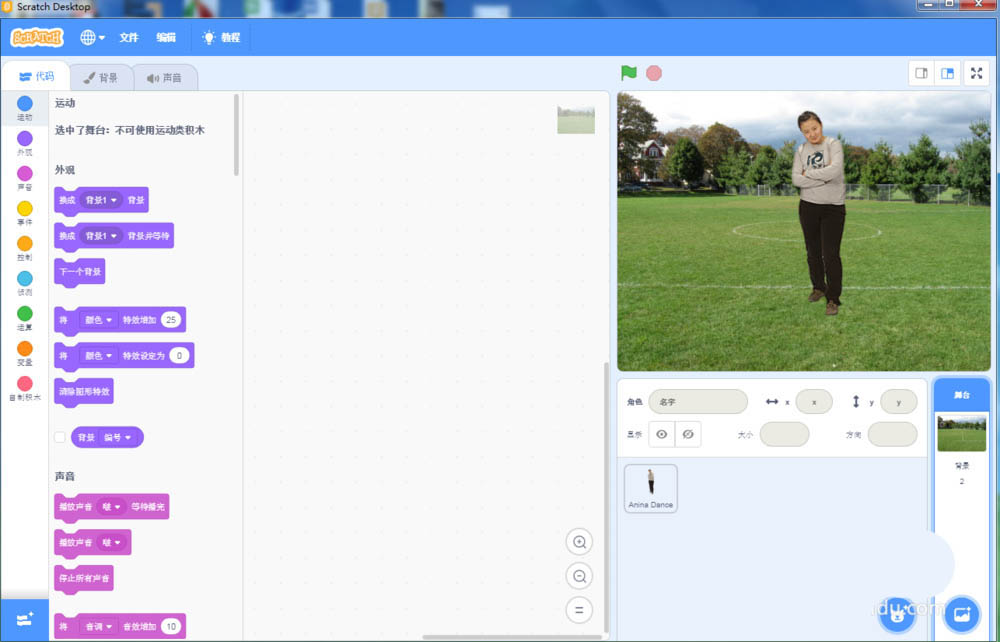This screenshot has width=1000, height=642.
Task: Open the add extension button
Action: coord(24,619)
